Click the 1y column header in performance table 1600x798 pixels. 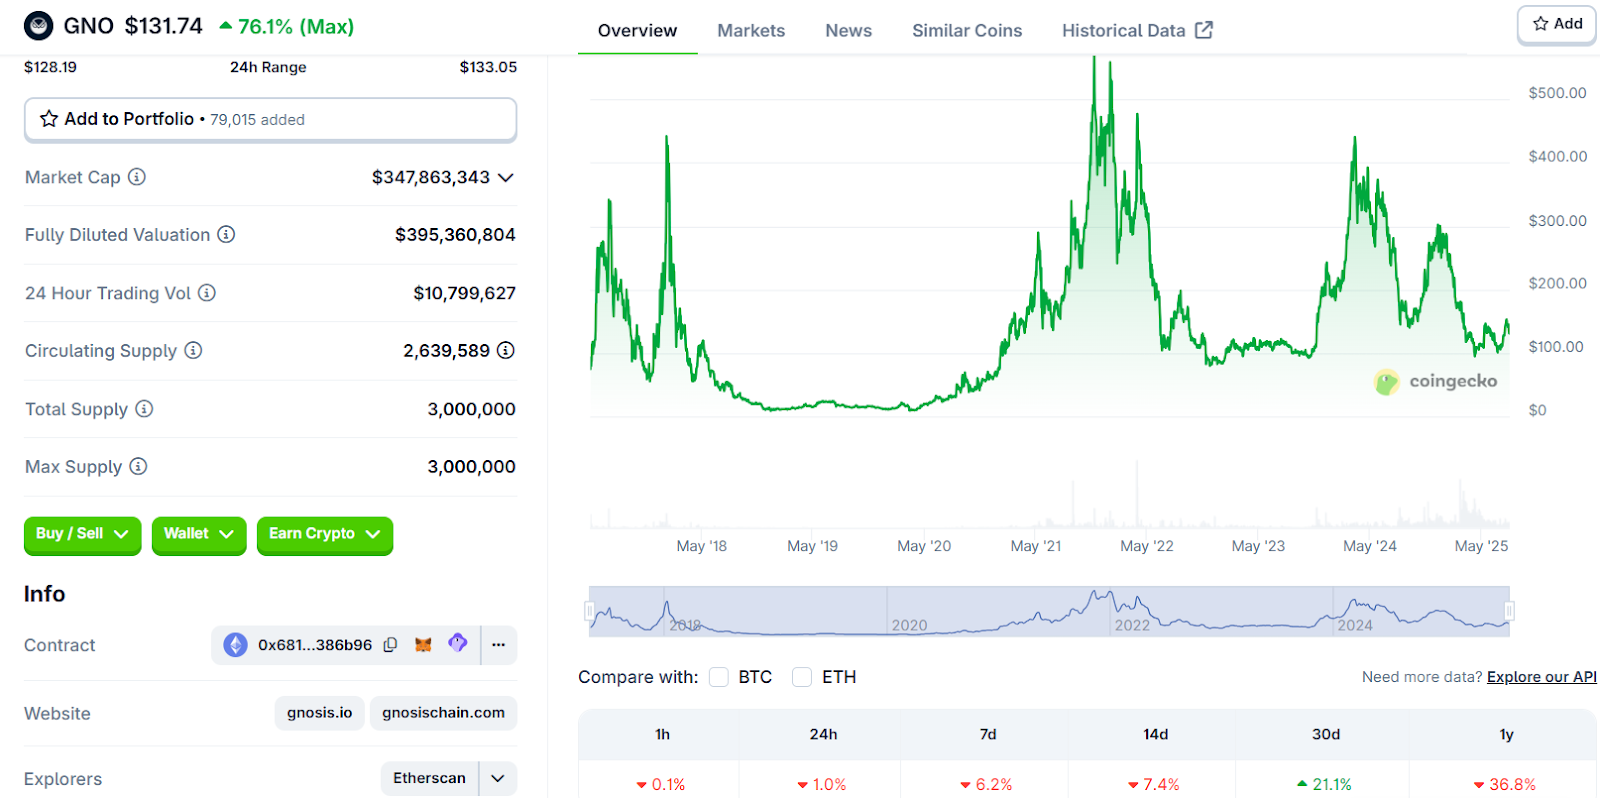coord(1506,734)
